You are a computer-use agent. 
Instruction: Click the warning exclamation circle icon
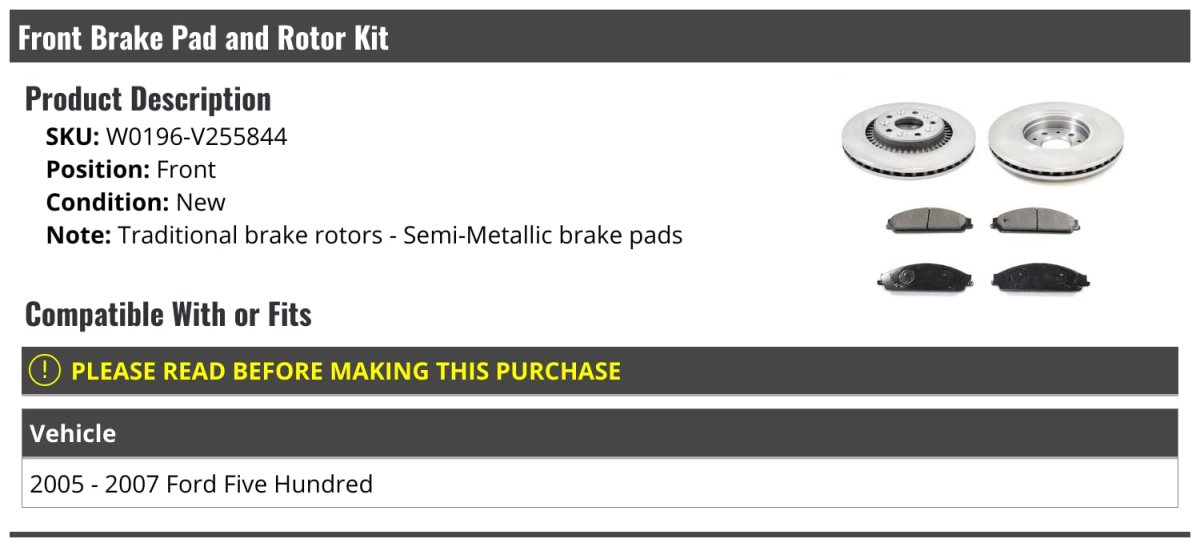click(x=45, y=371)
